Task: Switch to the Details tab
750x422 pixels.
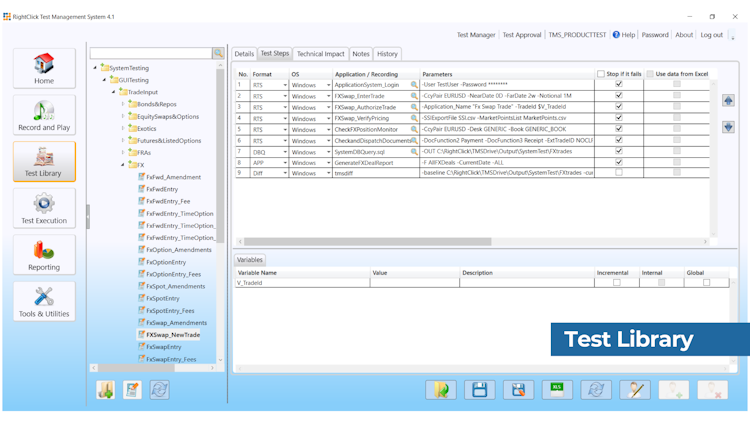Action: [244, 54]
